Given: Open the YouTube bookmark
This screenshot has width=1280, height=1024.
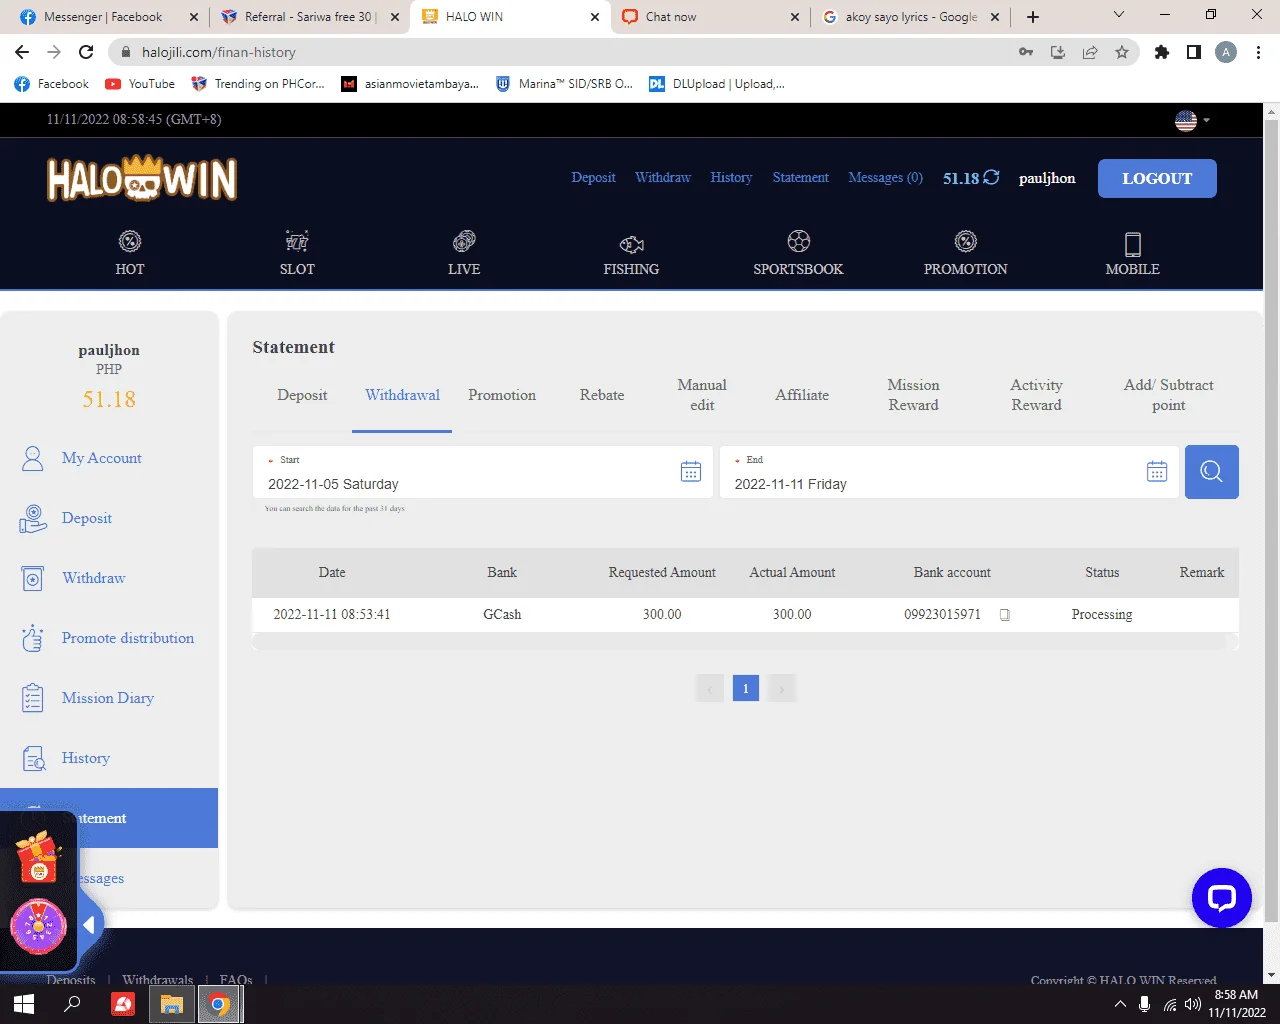Looking at the screenshot, I should [x=140, y=84].
